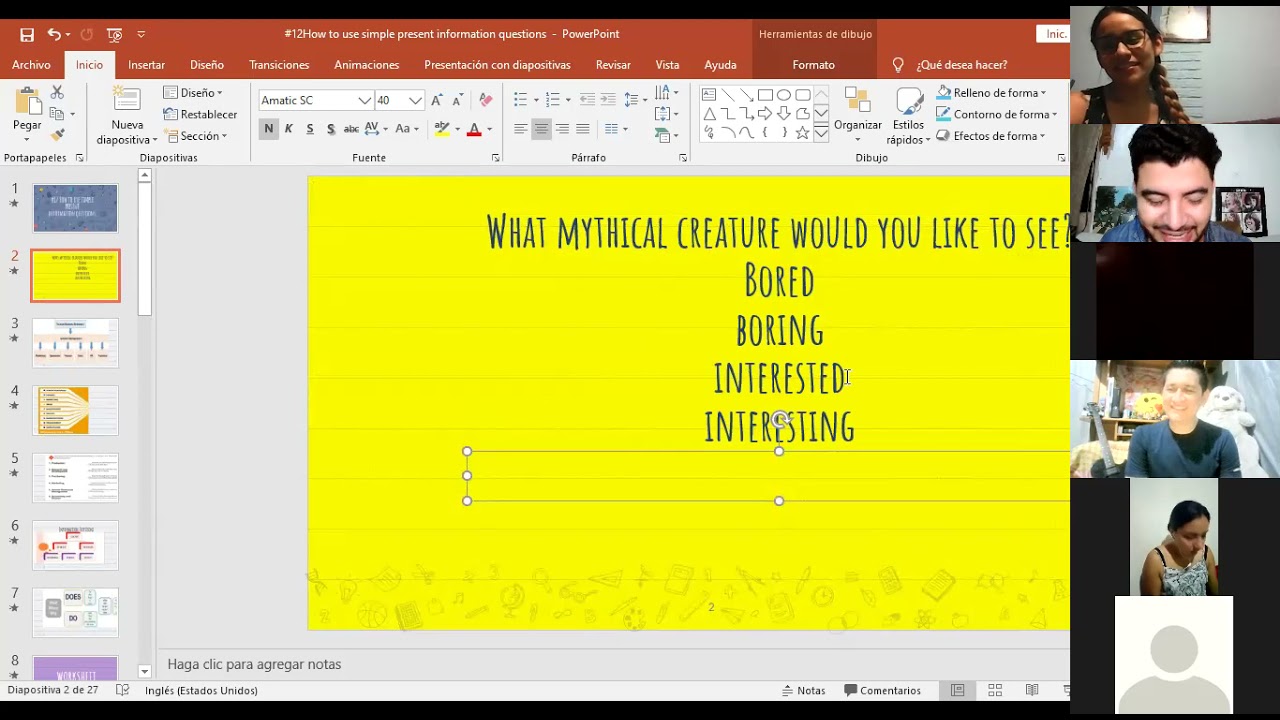Switch to the Transiciones tab
Image resolution: width=1280 pixels, height=720 pixels.
pyautogui.click(x=279, y=65)
